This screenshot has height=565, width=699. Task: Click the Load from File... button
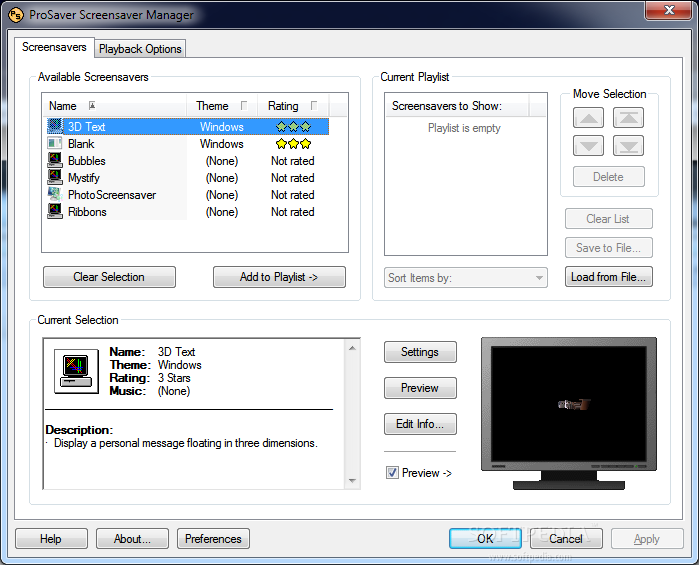(x=609, y=277)
